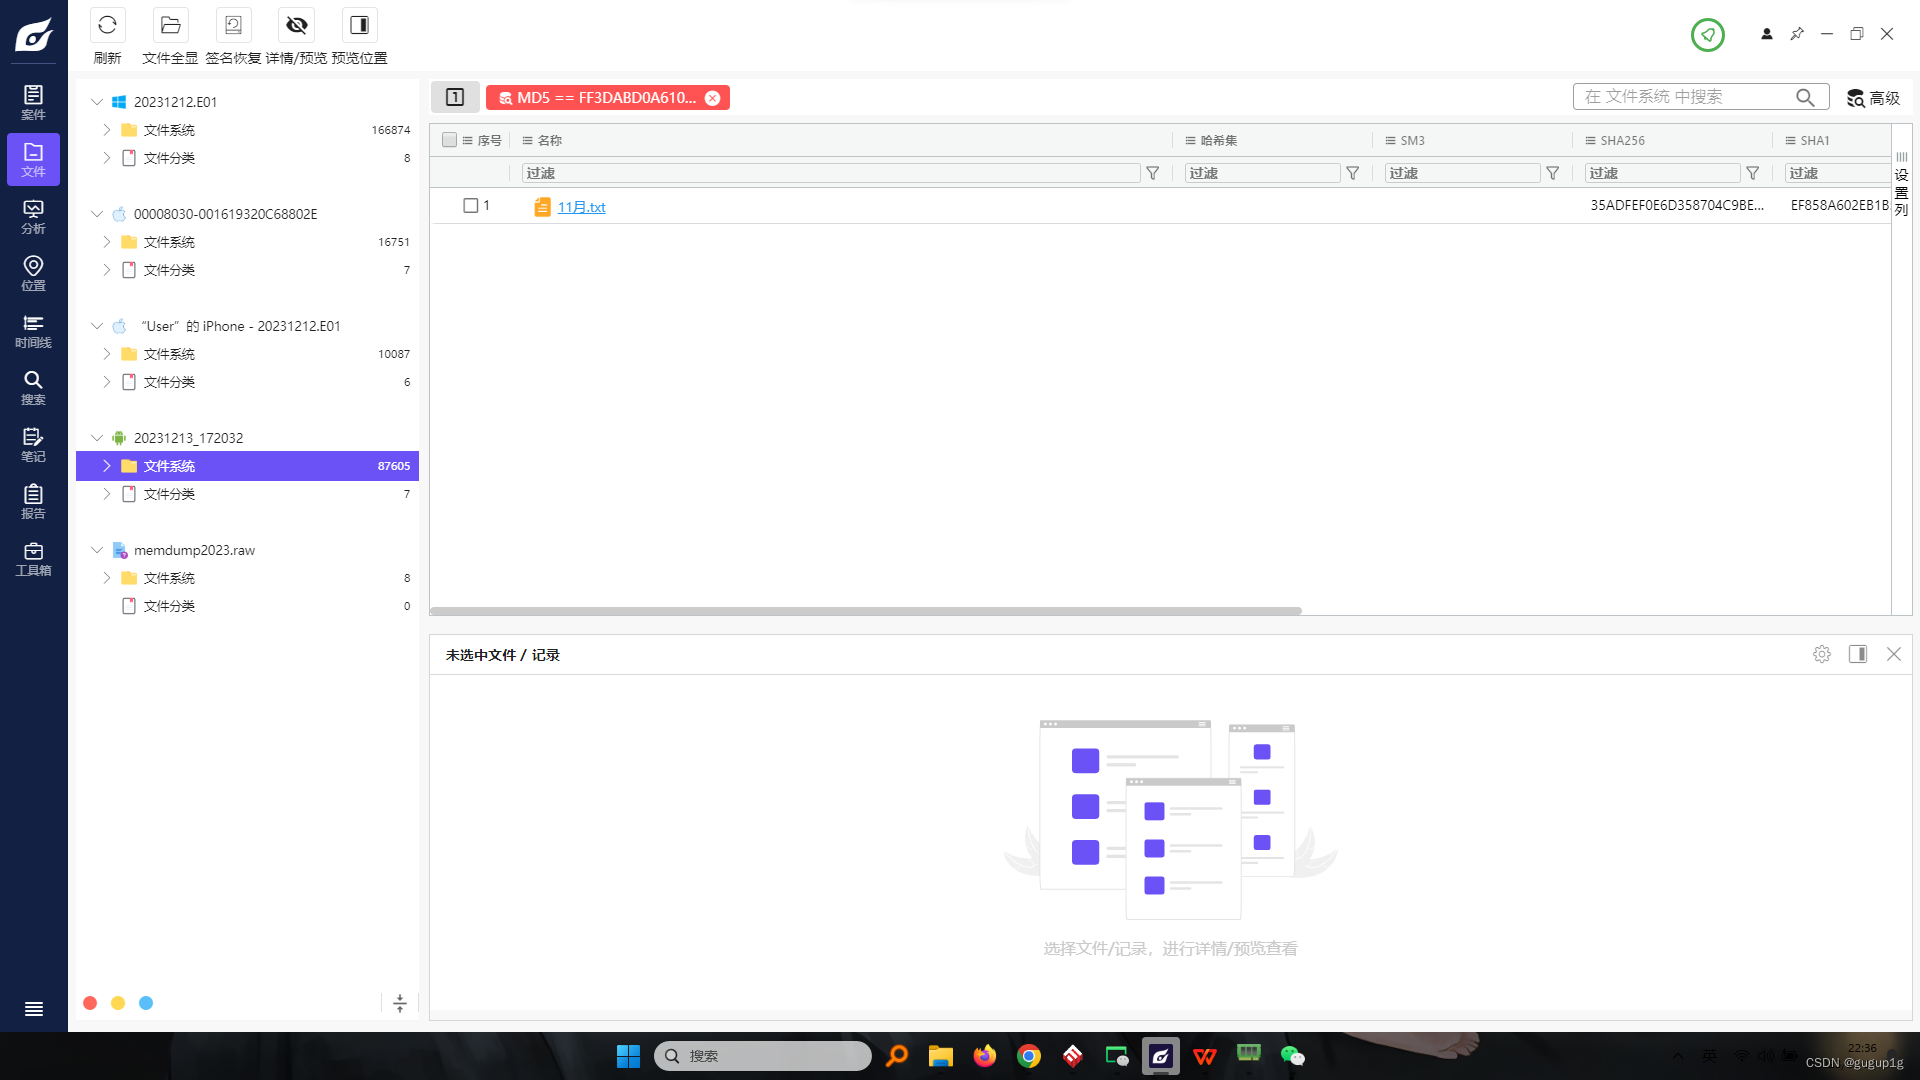Toggle the 预览位置 icon
Image resolution: width=1920 pixels, height=1080 pixels.
(x=359, y=24)
